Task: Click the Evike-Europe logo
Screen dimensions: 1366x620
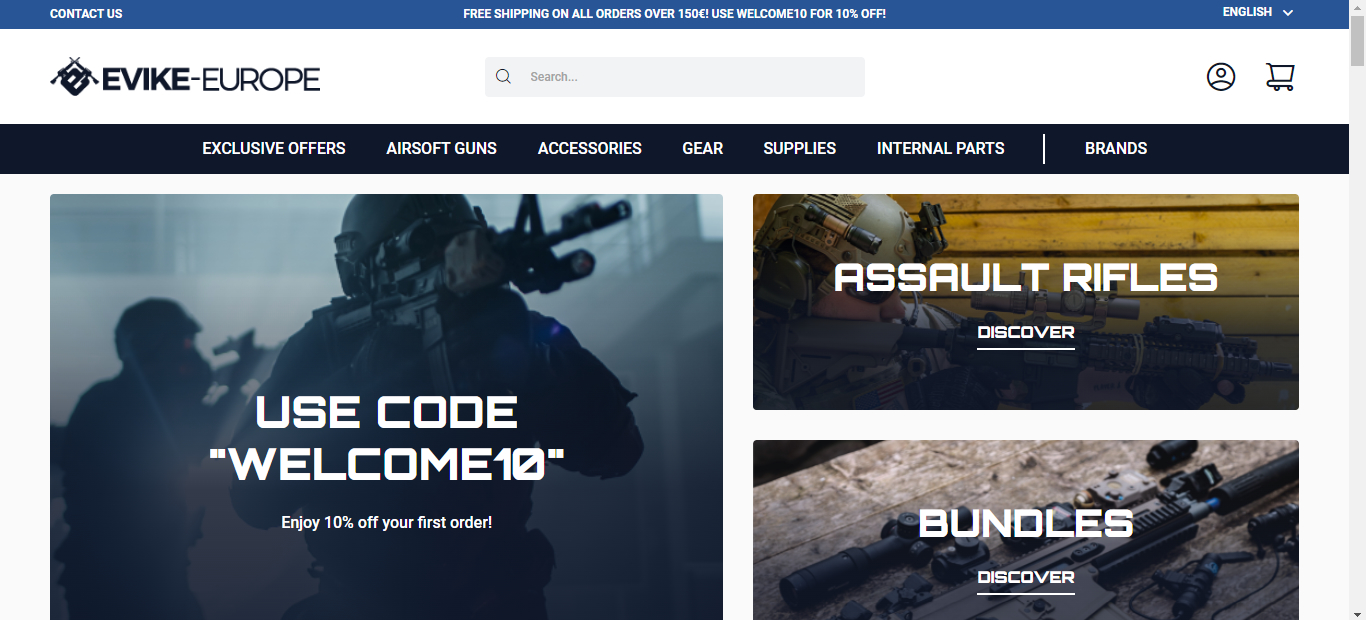Action: (x=185, y=76)
